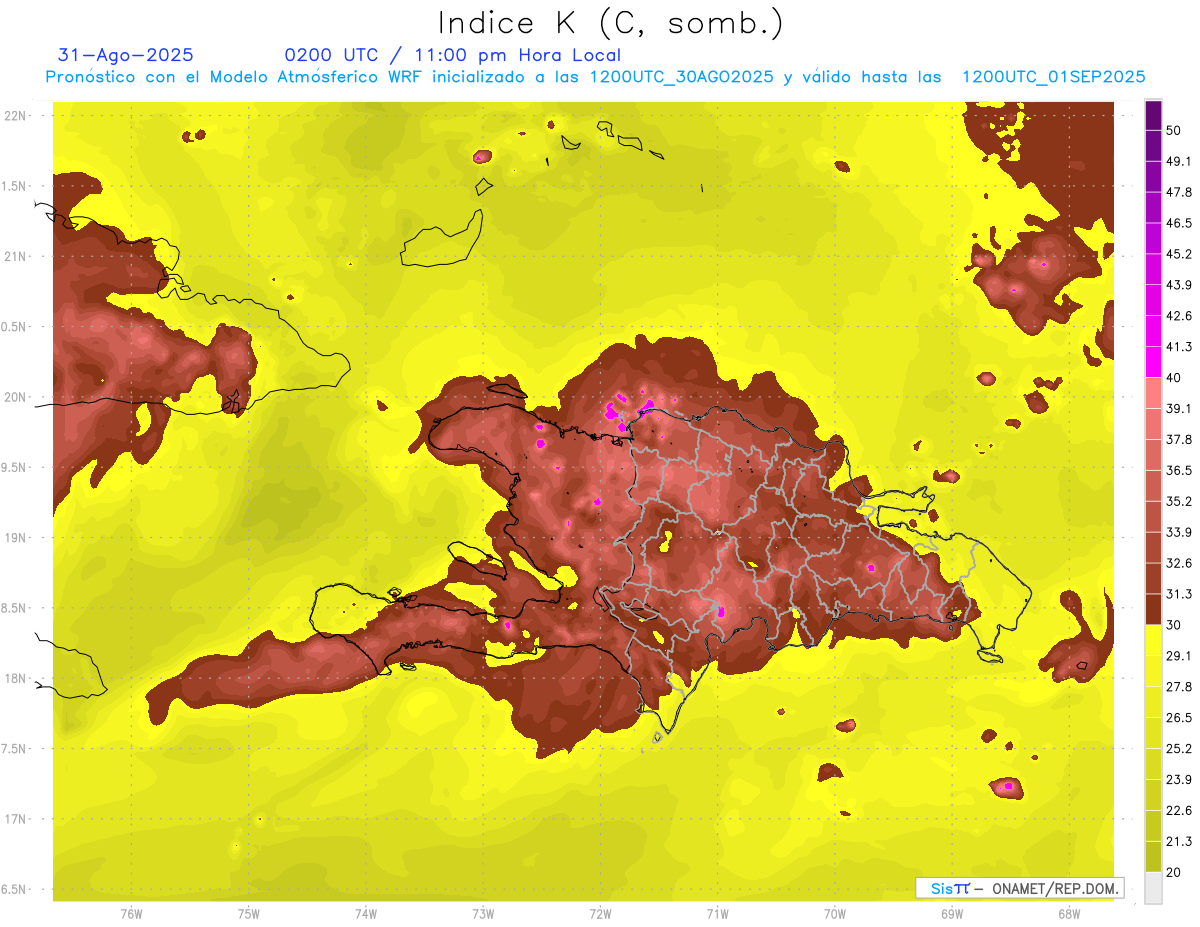Click the '71W' longitude label
Viewport: 1200px width, 927px height.
click(717, 914)
